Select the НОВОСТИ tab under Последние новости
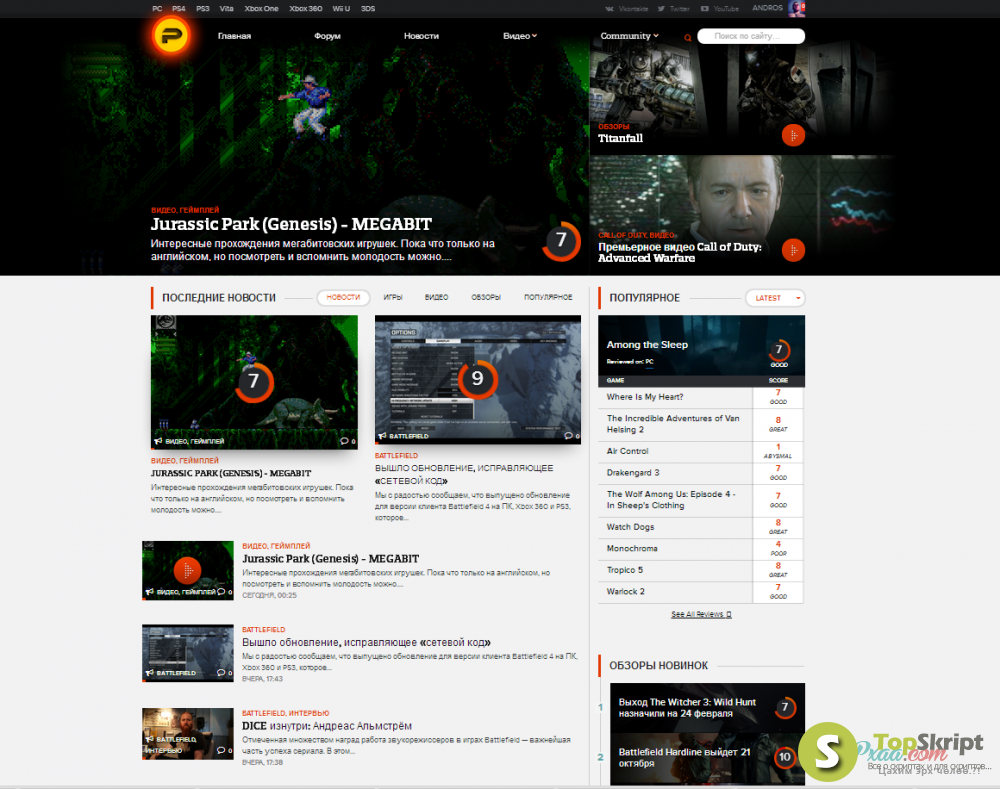Image resolution: width=1000 pixels, height=789 pixels. pos(343,297)
